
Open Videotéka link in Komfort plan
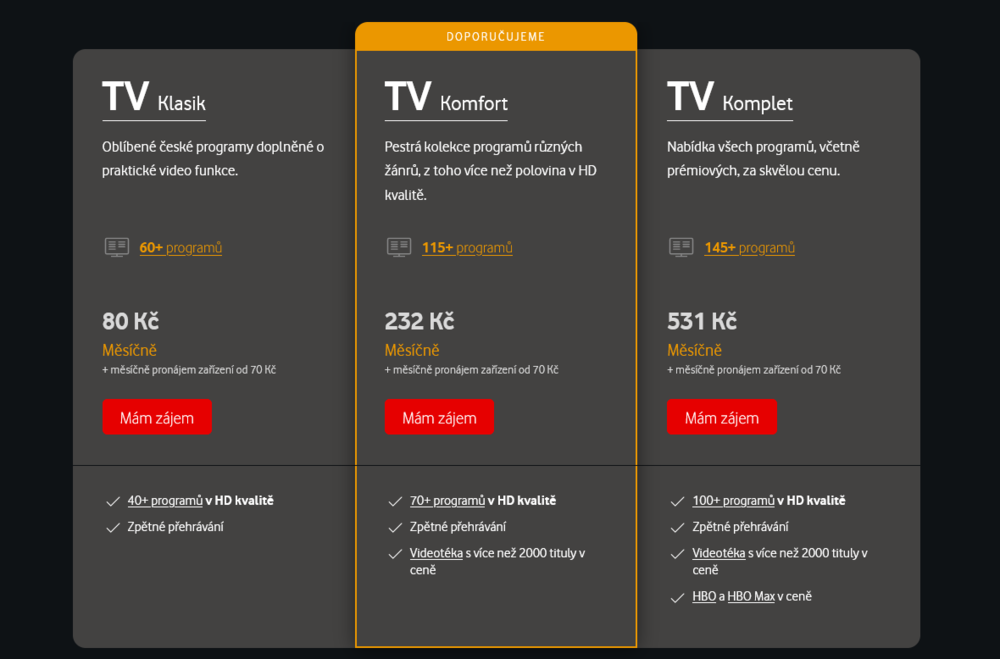(436, 553)
